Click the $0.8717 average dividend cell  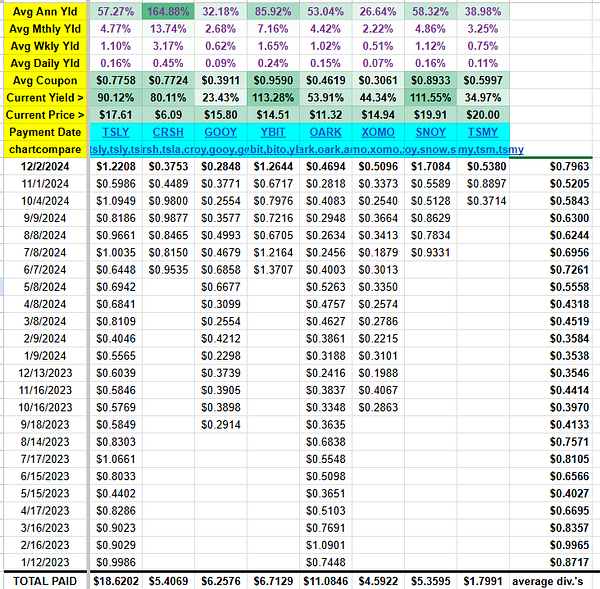[x=551, y=562]
